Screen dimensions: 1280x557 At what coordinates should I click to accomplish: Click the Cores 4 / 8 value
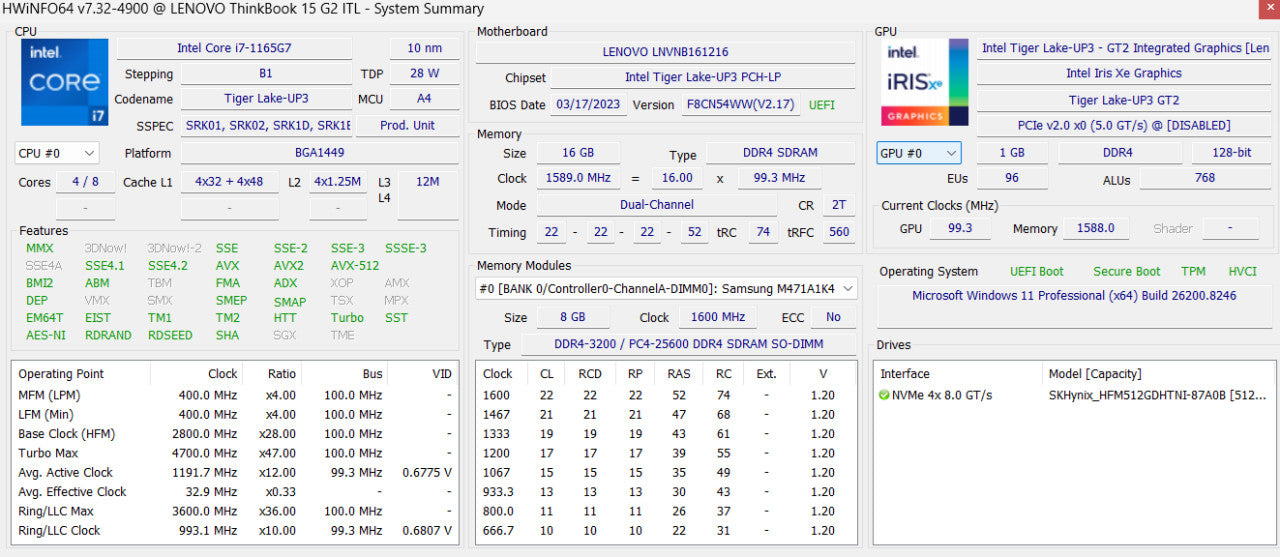pos(85,182)
